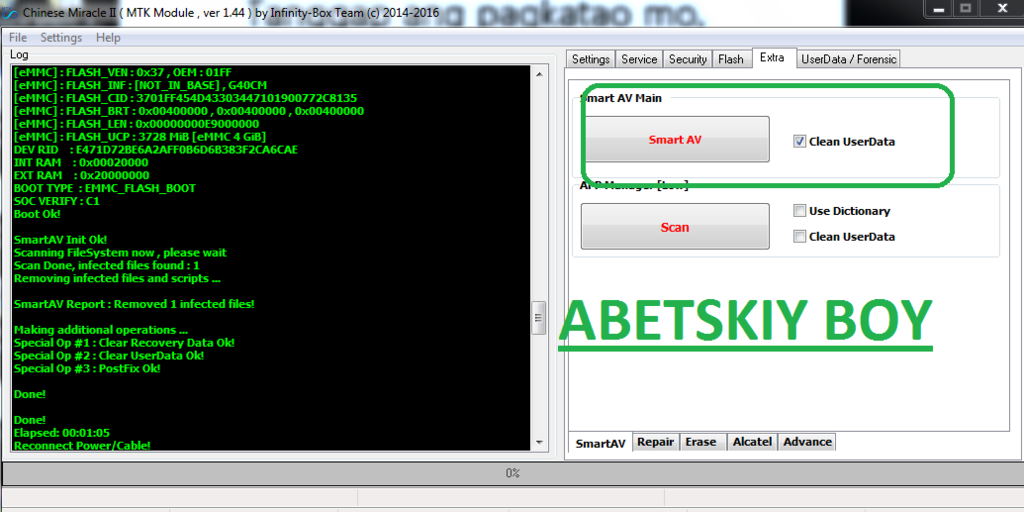Viewport: 1024px width, 512px height.
Task: Open the UserData / Forensic tab
Action: (x=848, y=59)
